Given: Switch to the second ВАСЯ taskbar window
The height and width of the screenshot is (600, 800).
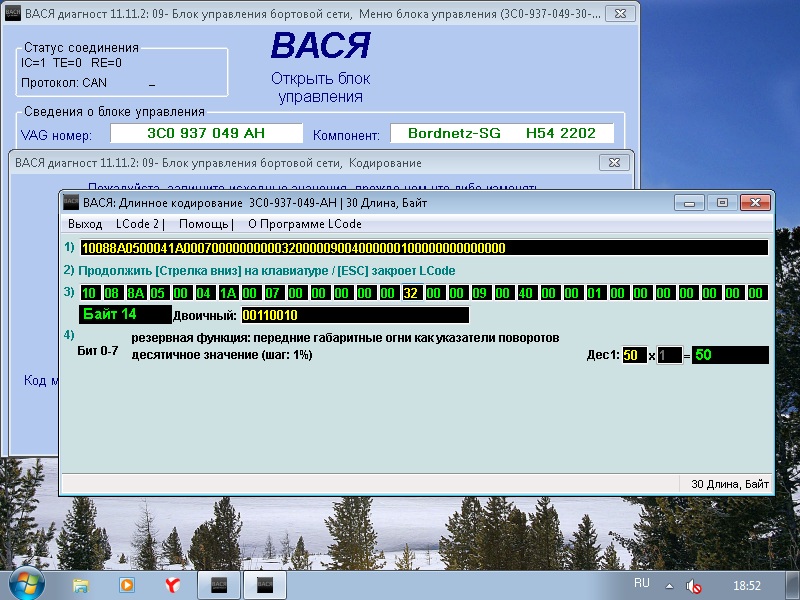Looking at the screenshot, I should [x=266, y=584].
